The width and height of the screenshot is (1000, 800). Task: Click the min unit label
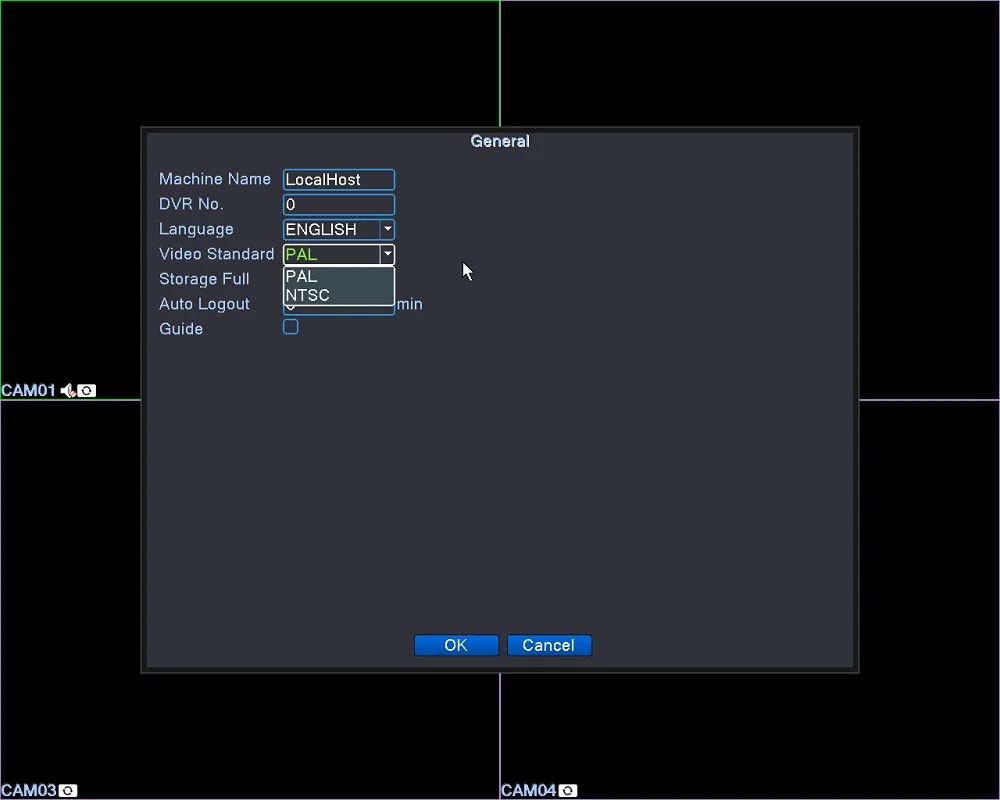pyautogui.click(x=409, y=304)
